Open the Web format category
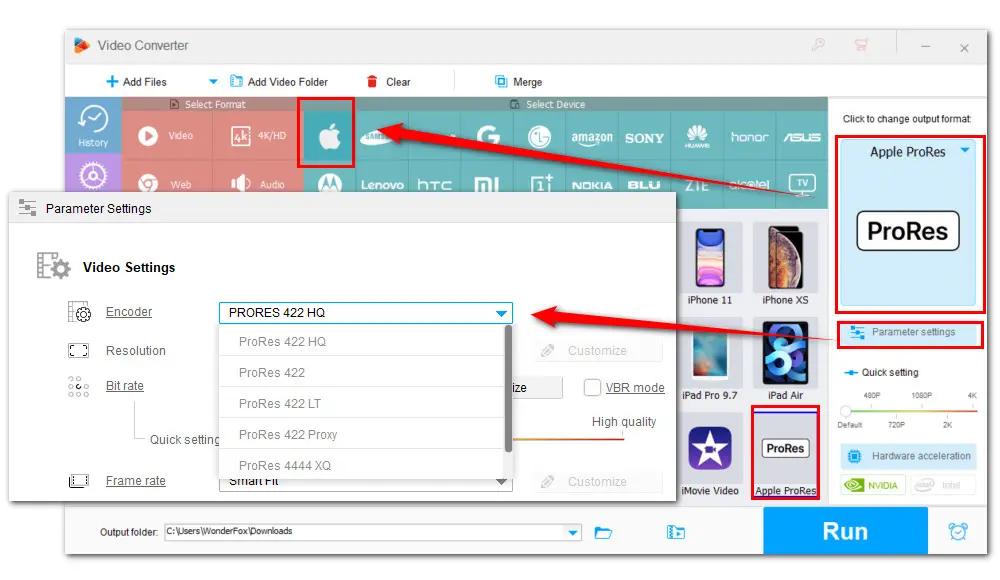The image size is (1000, 580). [x=166, y=184]
